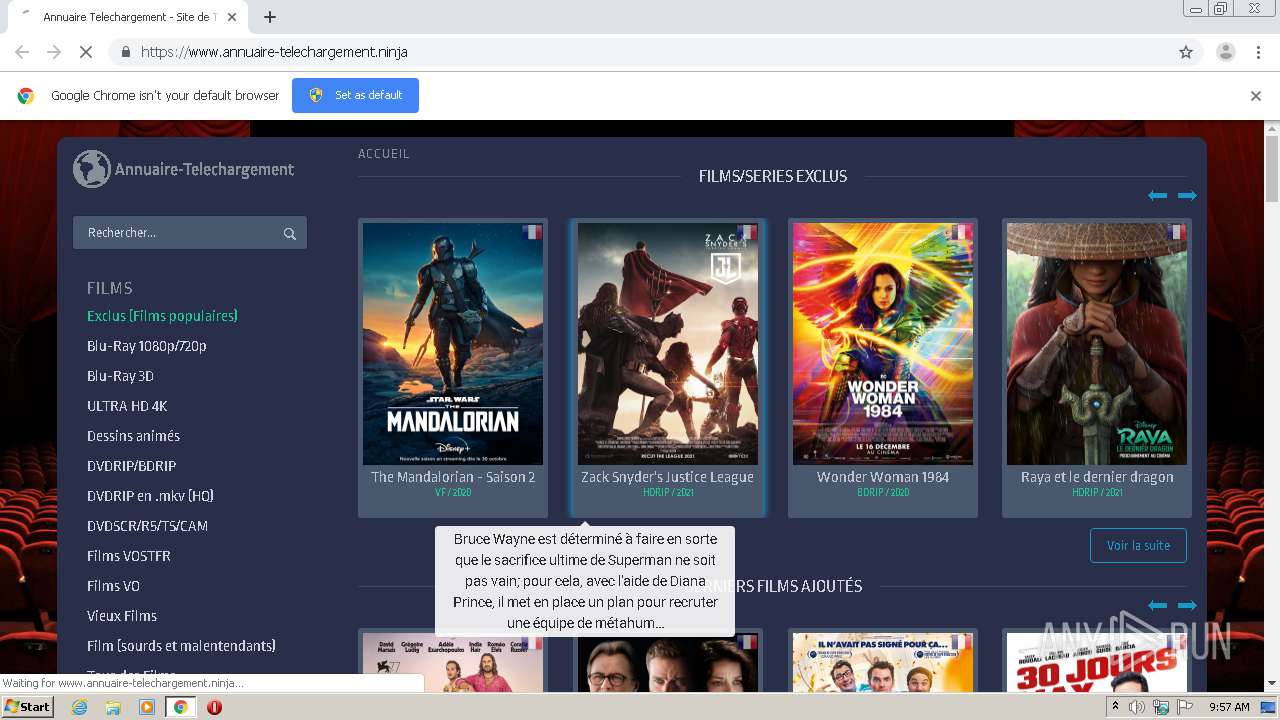Open the Chrome three-dot menu
This screenshot has height=720, width=1280.
pyautogui.click(x=1258, y=52)
